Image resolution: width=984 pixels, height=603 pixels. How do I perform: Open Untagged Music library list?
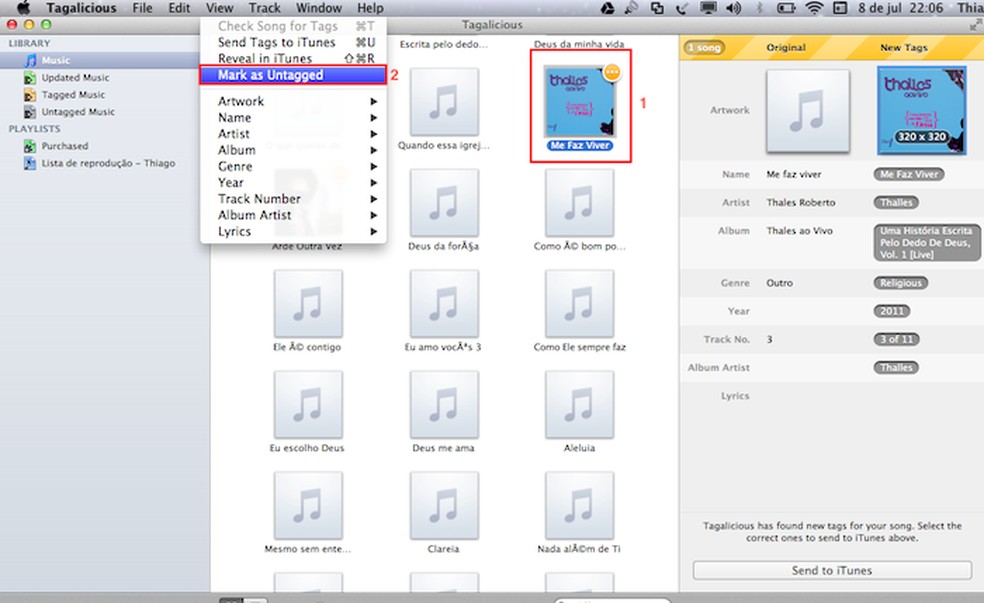pos(78,112)
